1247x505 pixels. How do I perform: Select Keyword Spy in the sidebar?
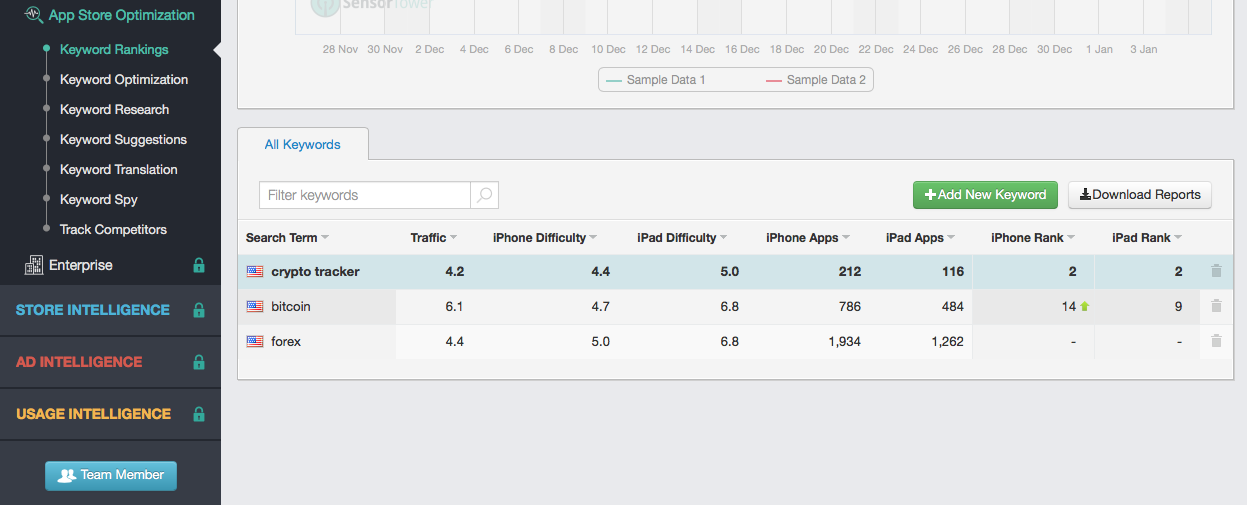99,199
